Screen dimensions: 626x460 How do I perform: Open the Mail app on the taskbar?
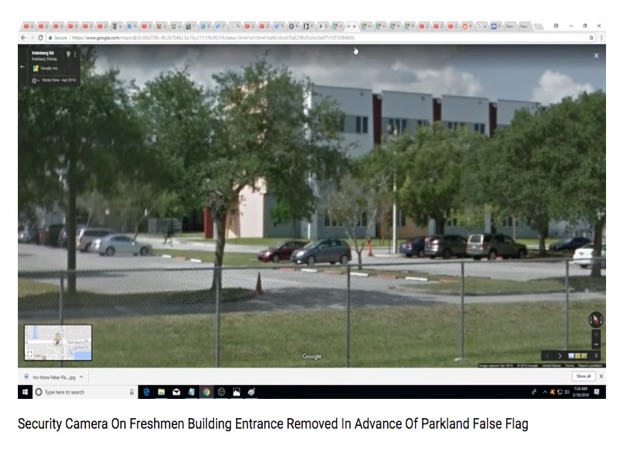(x=176, y=392)
